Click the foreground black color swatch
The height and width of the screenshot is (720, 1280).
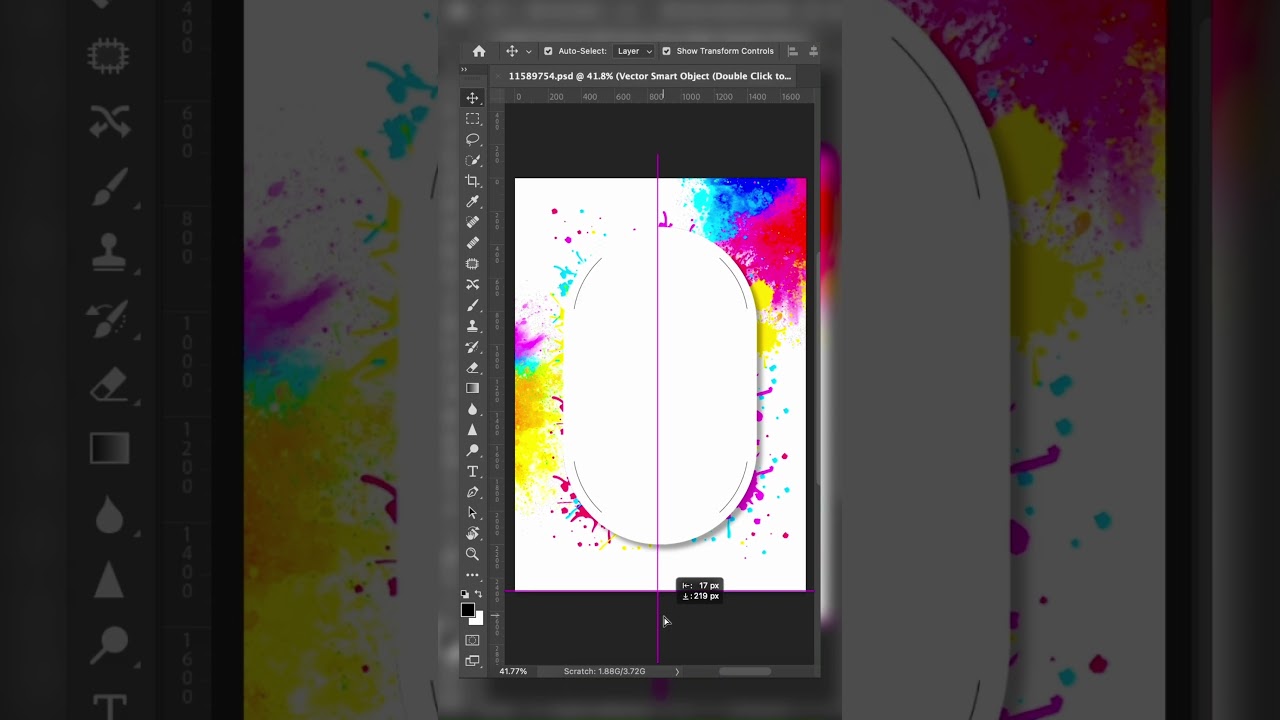pos(467,610)
